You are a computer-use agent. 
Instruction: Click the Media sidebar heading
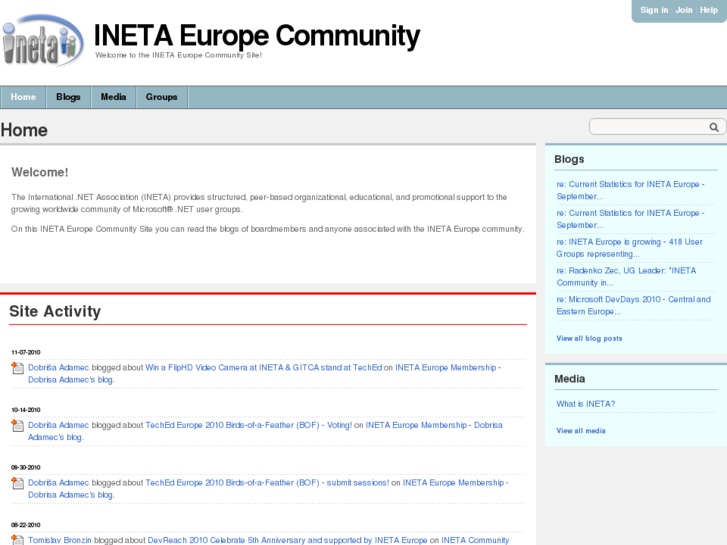click(570, 379)
